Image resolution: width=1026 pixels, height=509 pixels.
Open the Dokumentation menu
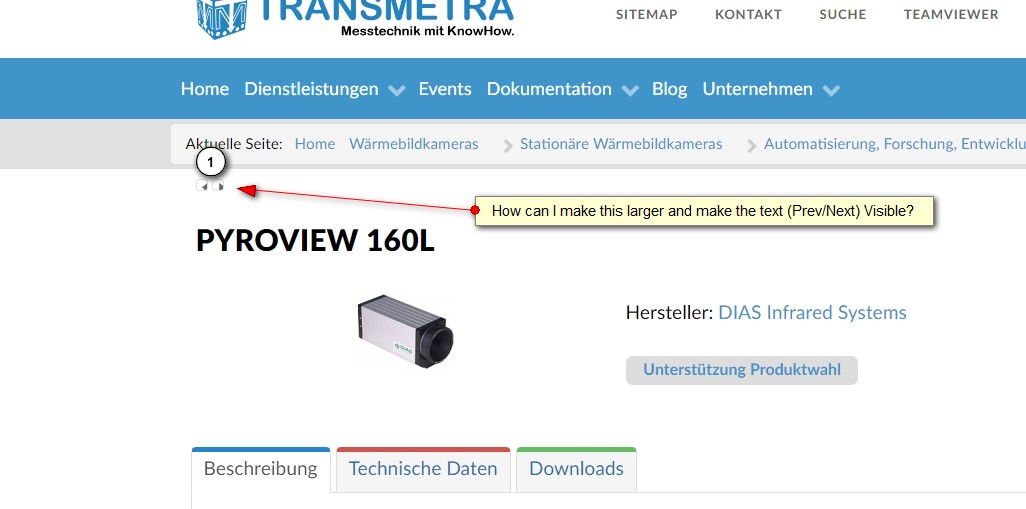[549, 89]
